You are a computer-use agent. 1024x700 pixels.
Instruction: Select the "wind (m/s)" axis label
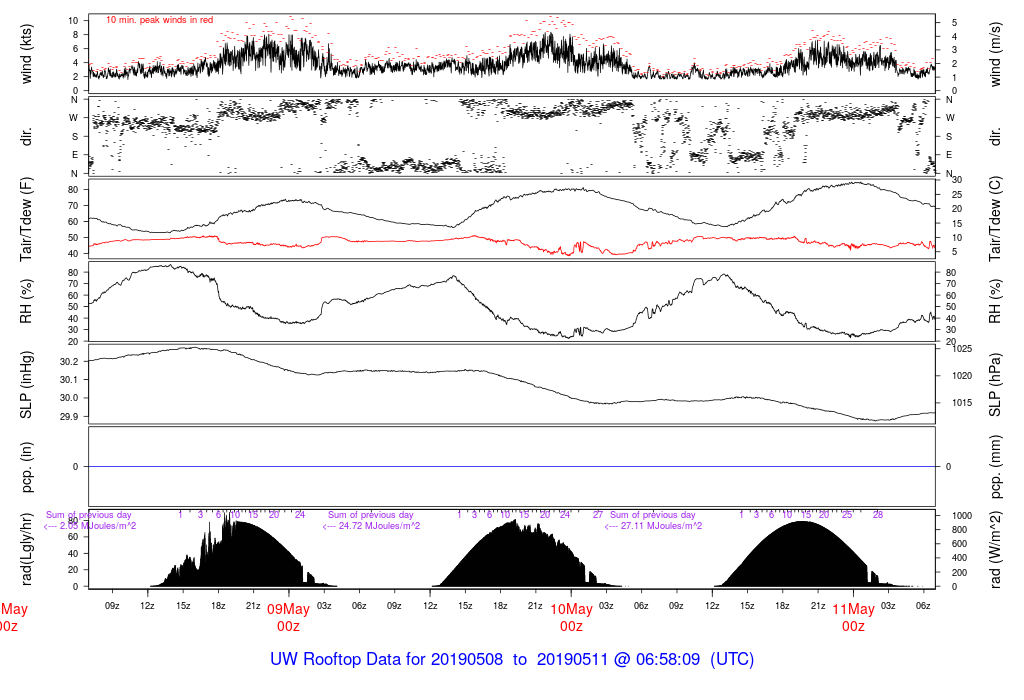click(x=995, y=54)
